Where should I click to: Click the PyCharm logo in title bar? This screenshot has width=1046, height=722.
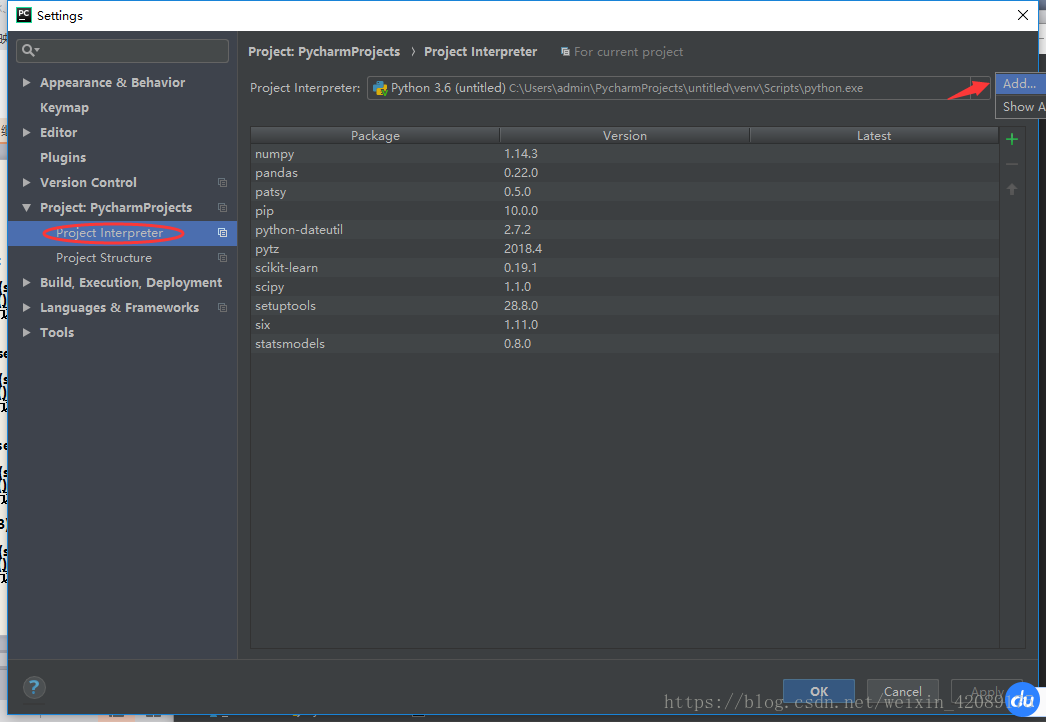(23, 15)
